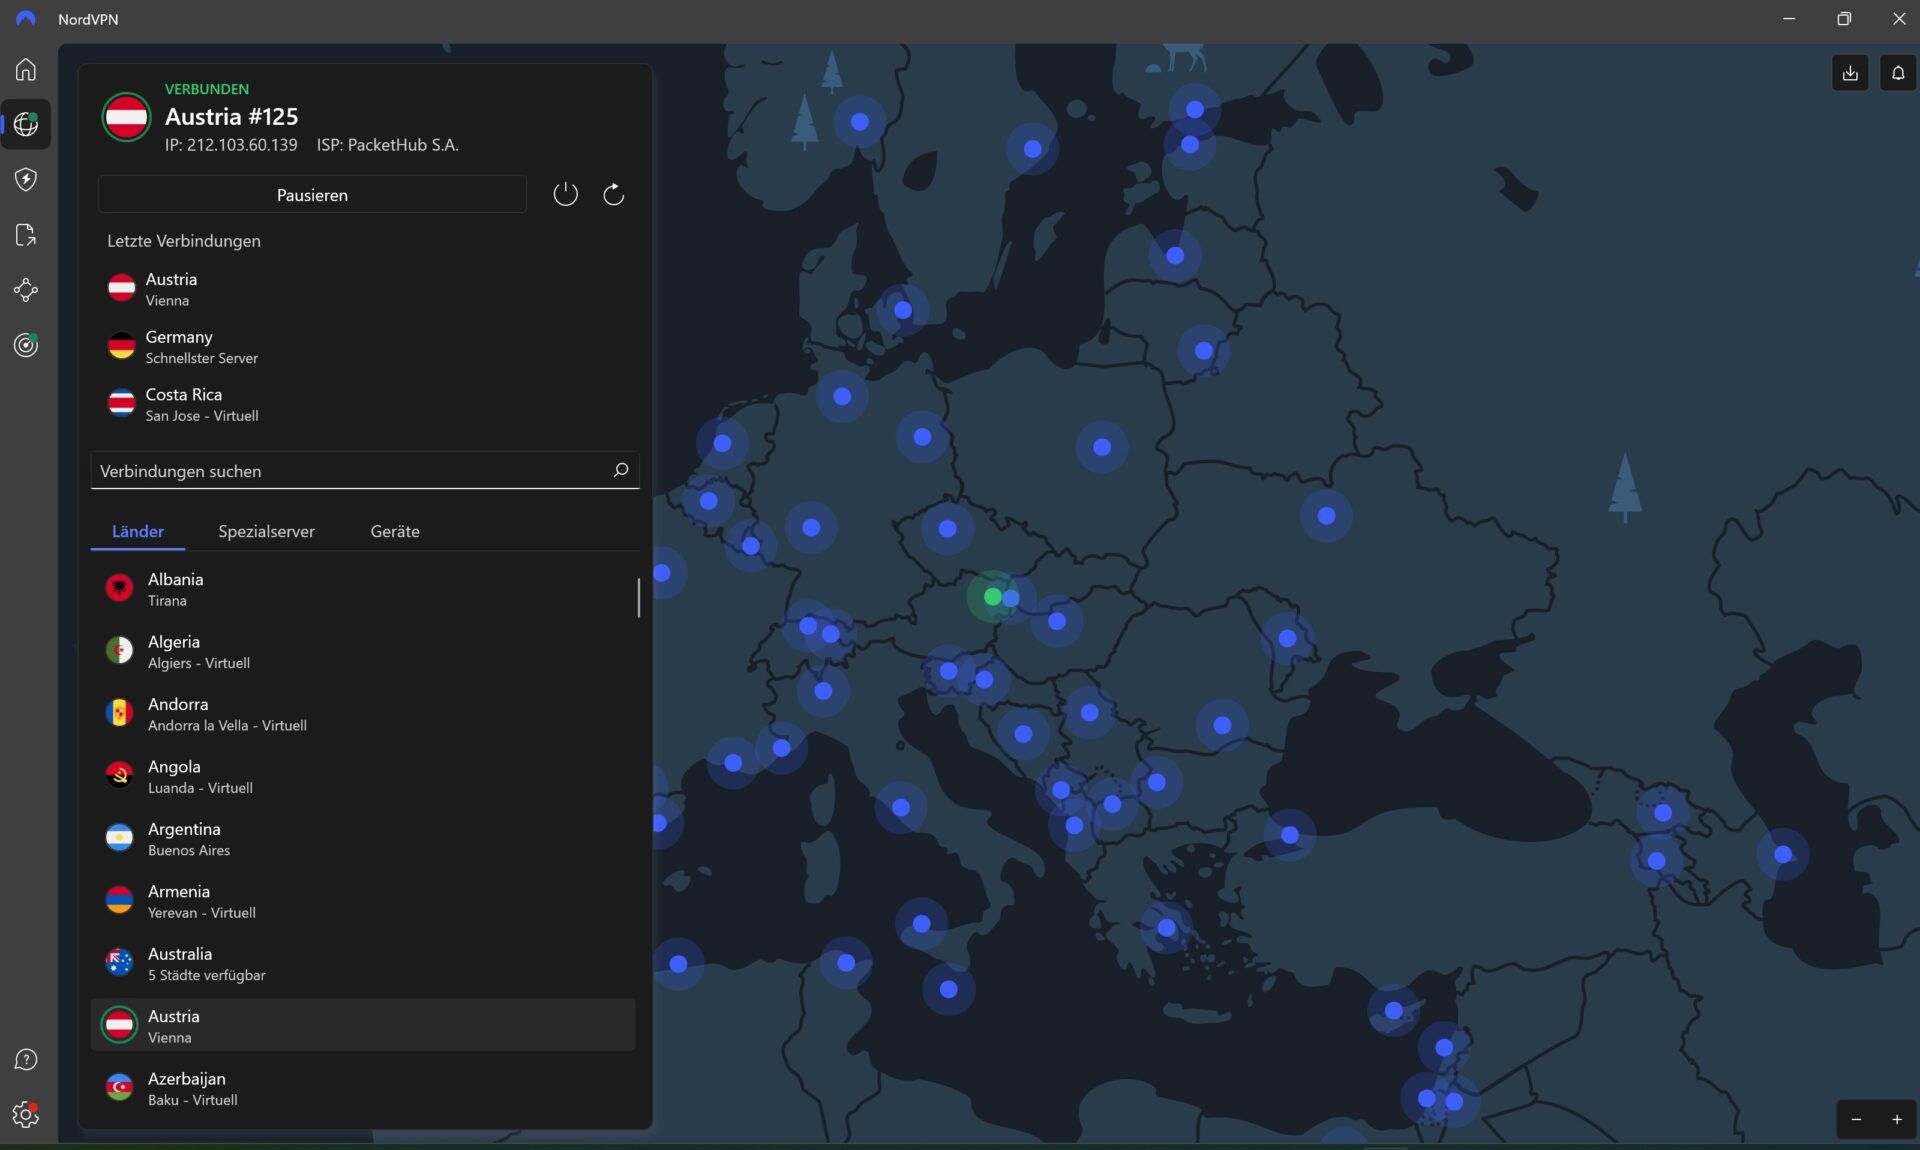Select the globe VPN connection icon
Image resolution: width=1920 pixels, height=1150 pixels.
[x=26, y=124]
